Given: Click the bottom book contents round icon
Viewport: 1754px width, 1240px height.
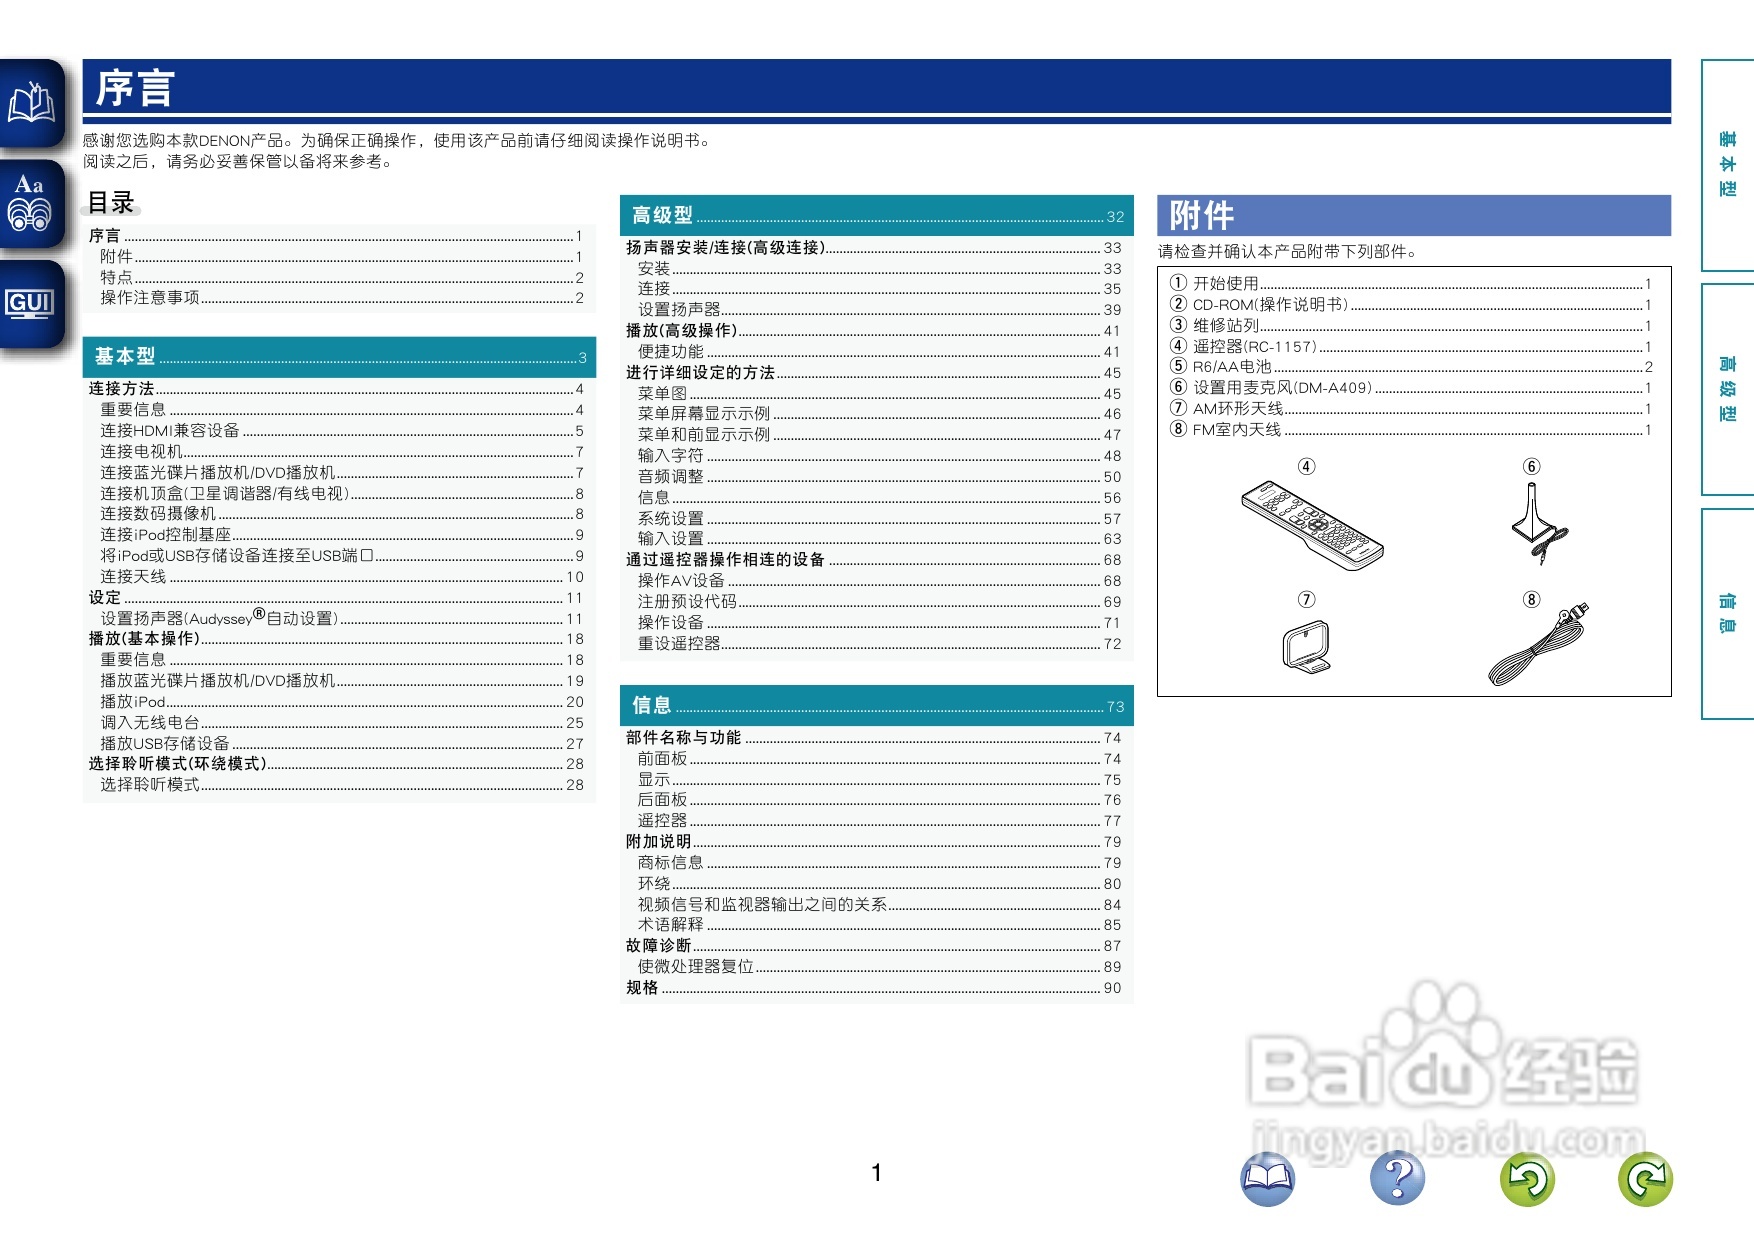Looking at the screenshot, I should click(1267, 1178).
